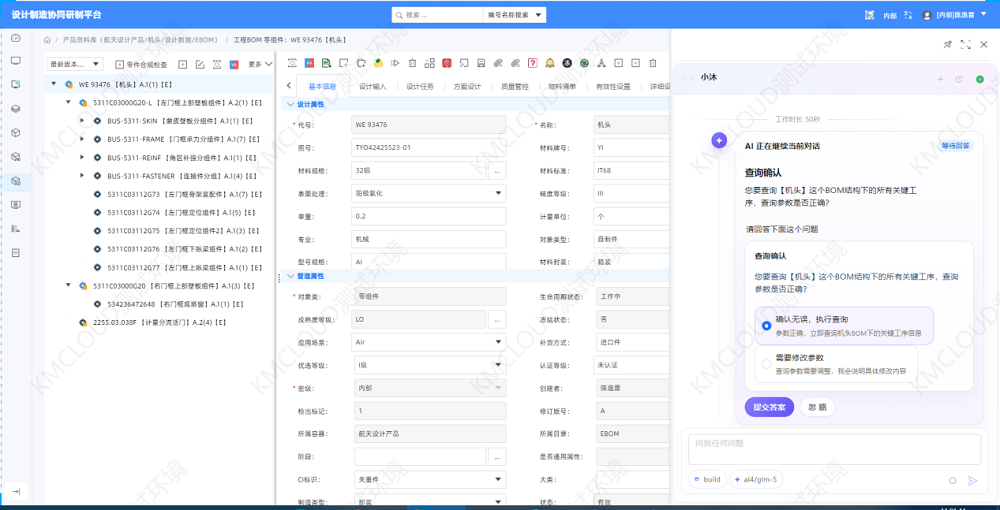Image resolution: width=1000 pixels, height=510 pixels.
Task: Switch to the 质量管控 tab
Action: (514, 86)
